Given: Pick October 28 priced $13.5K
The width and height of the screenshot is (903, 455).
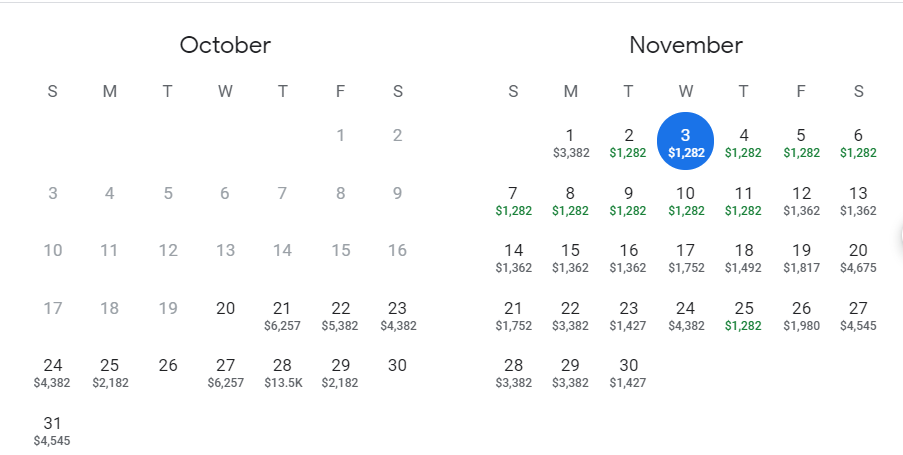Looking at the screenshot, I should click(283, 372).
